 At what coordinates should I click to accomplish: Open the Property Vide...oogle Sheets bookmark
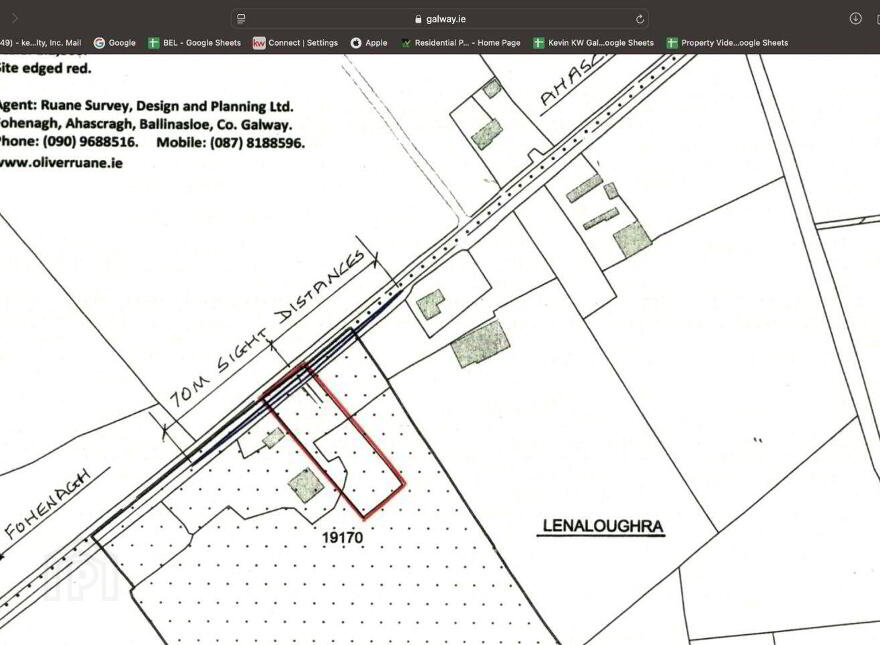click(x=727, y=43)
